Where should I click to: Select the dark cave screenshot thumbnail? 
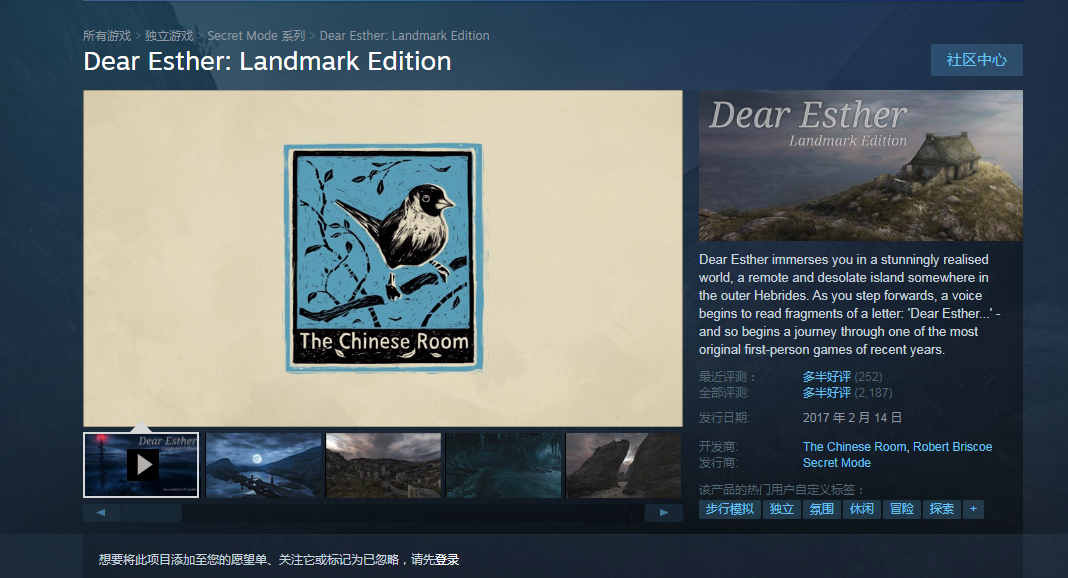(504, 465)
